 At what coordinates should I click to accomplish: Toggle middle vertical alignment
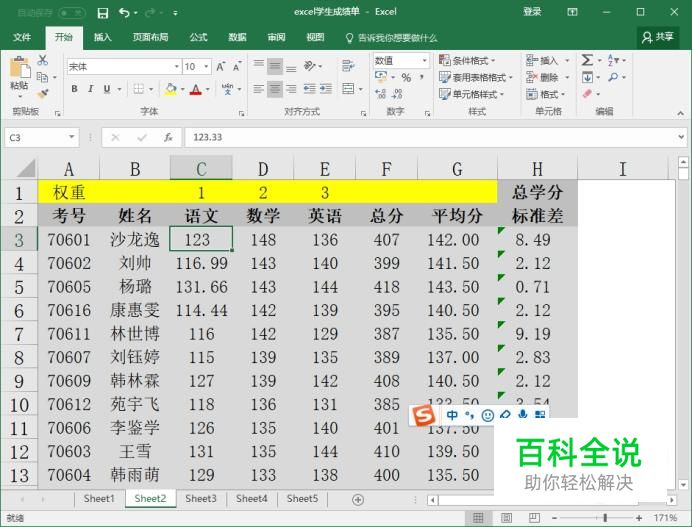tap(275, 66)
